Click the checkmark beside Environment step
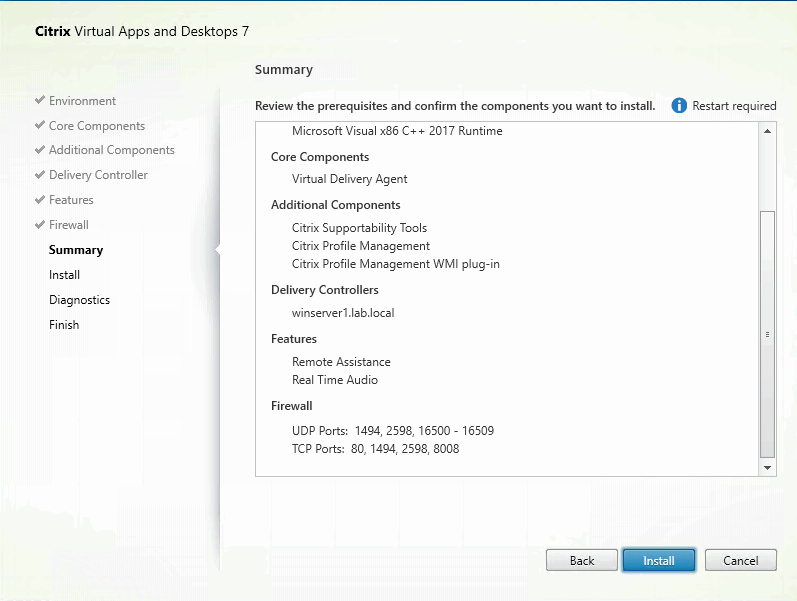 pyautogui.click(x=40, y=100)
